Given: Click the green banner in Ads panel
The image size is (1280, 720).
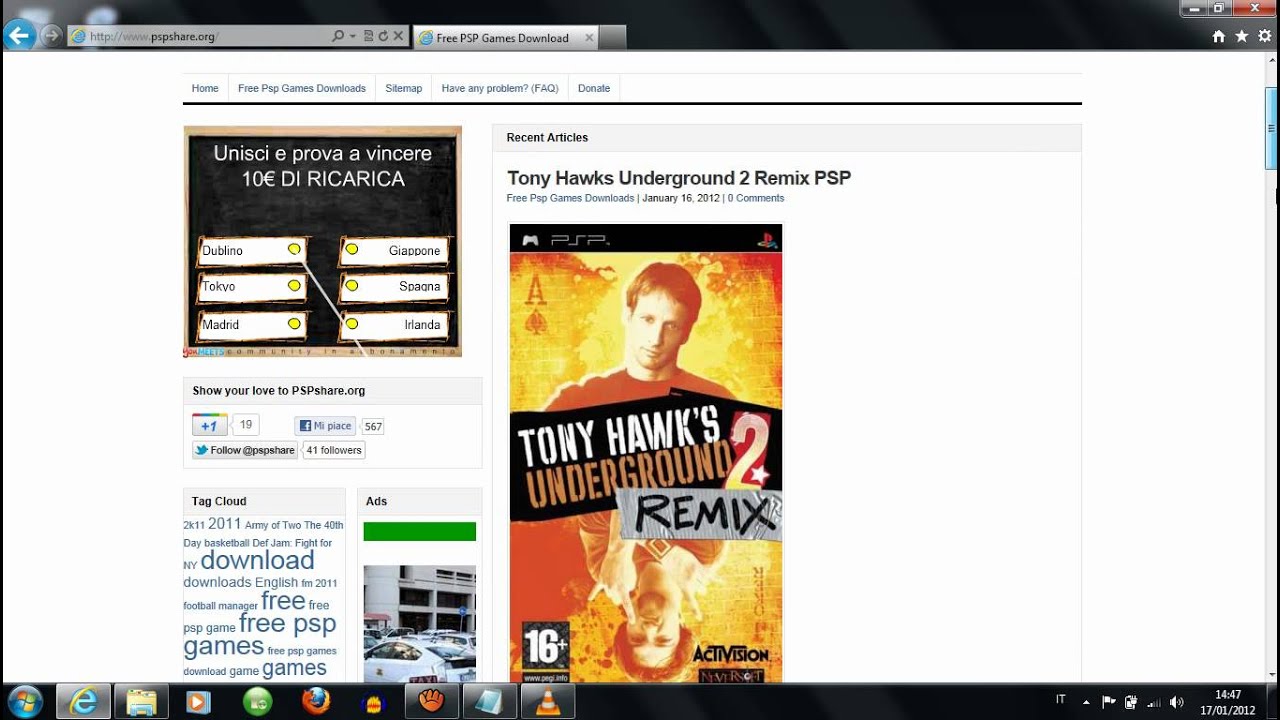Looking at the screenshot, I should tap(419, 531).
